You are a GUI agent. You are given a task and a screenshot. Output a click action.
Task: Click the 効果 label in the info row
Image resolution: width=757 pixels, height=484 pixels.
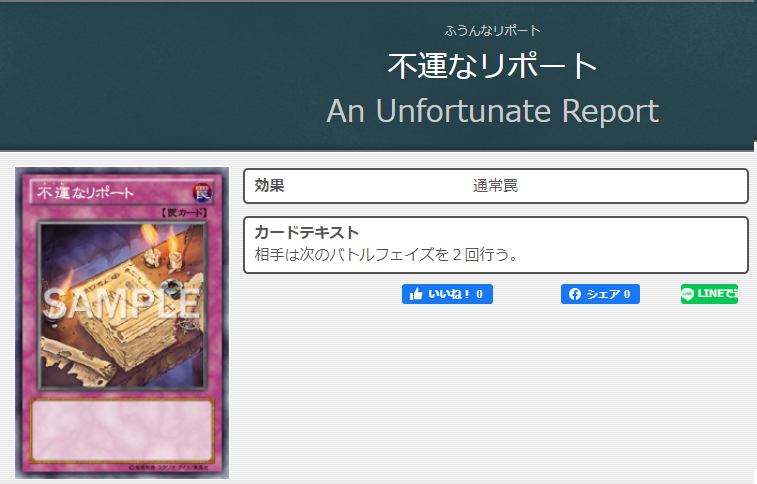(x=269, y=185)
